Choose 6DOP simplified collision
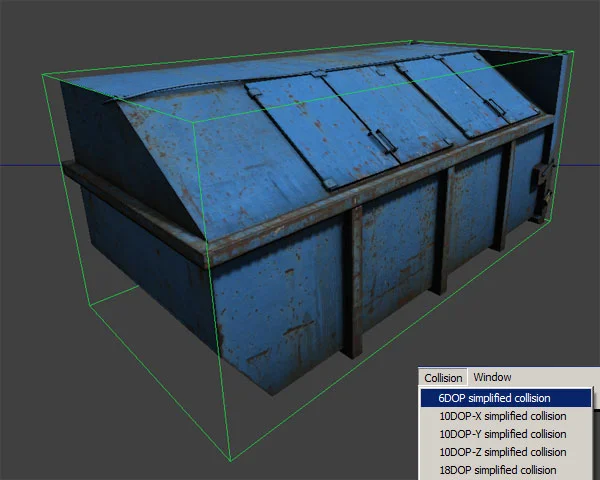 pos(505,398)
